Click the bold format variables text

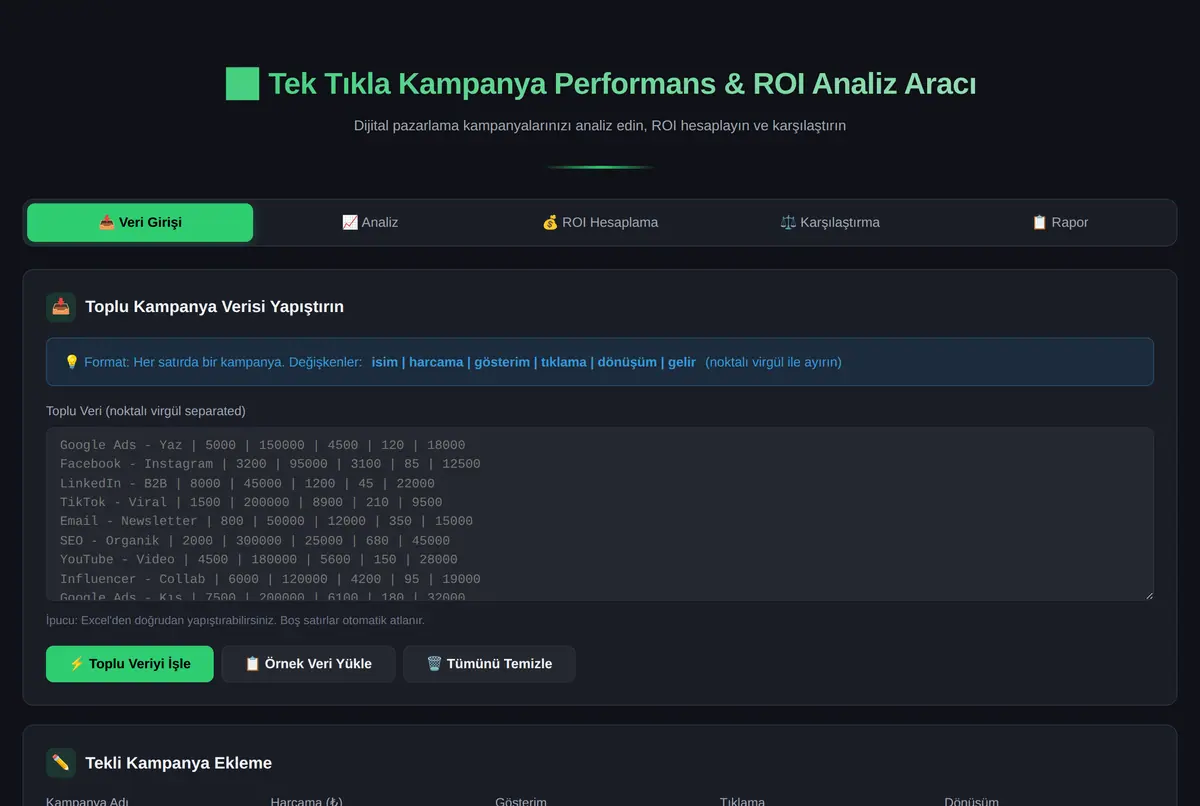533,362
